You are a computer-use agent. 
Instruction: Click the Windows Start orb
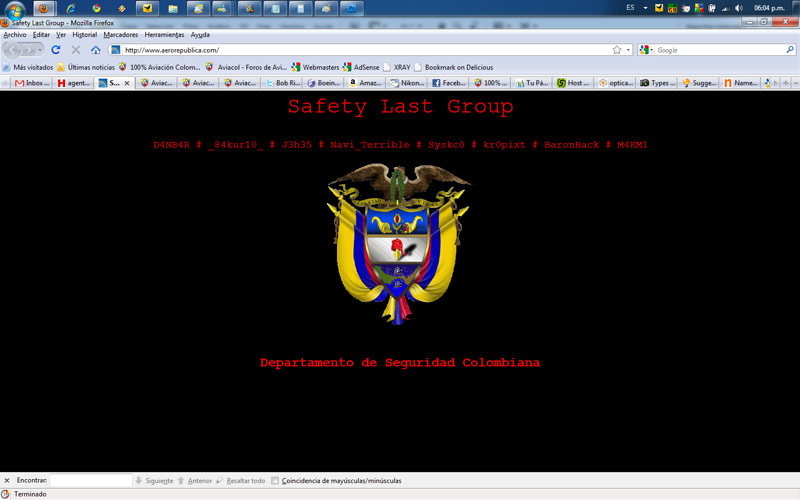(14, 9)
